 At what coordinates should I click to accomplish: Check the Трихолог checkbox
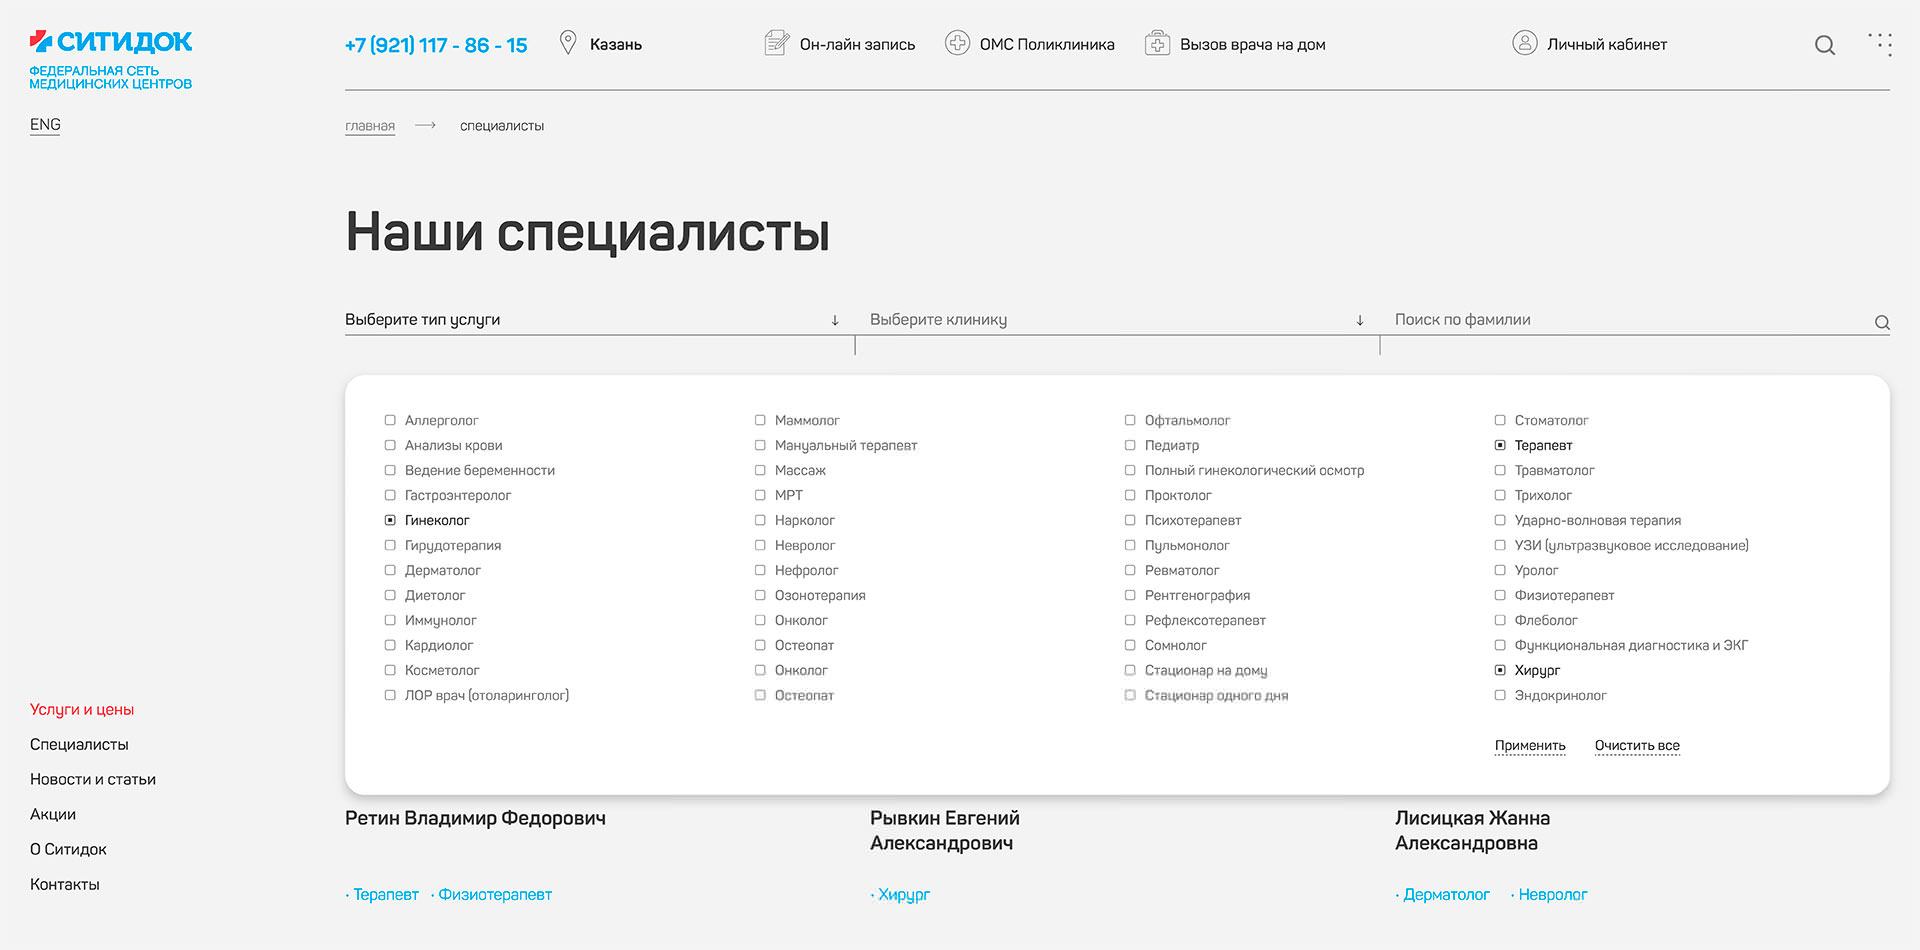1500,495
